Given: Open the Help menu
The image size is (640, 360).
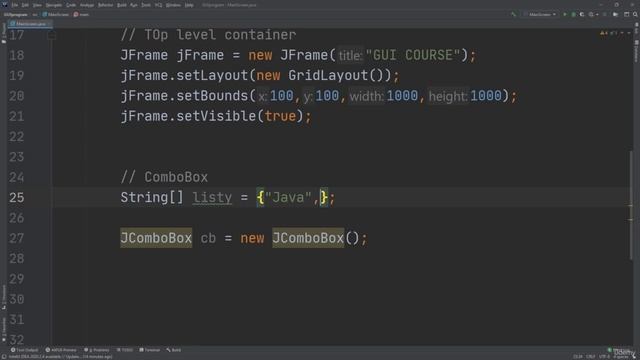Looking at the screenshot, I should tap(189, 5).
